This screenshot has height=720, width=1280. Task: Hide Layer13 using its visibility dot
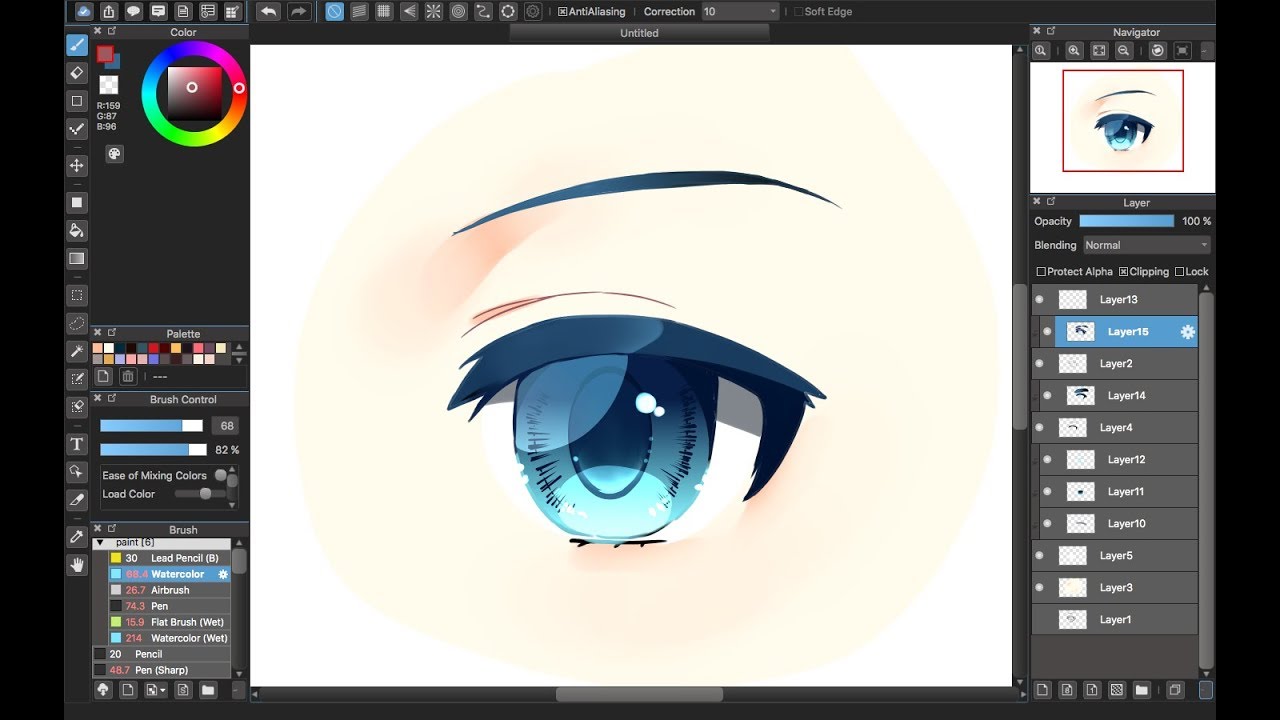coord(1039,299)
